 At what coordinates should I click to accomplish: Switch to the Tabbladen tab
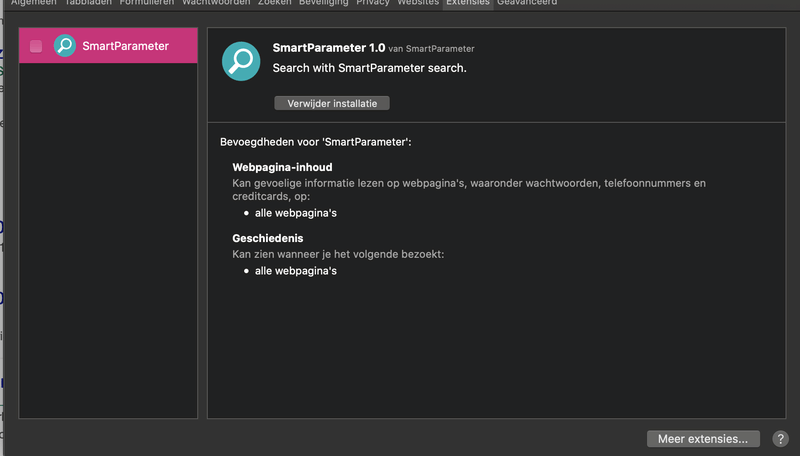pyautogui.click(x=88, y=3)
